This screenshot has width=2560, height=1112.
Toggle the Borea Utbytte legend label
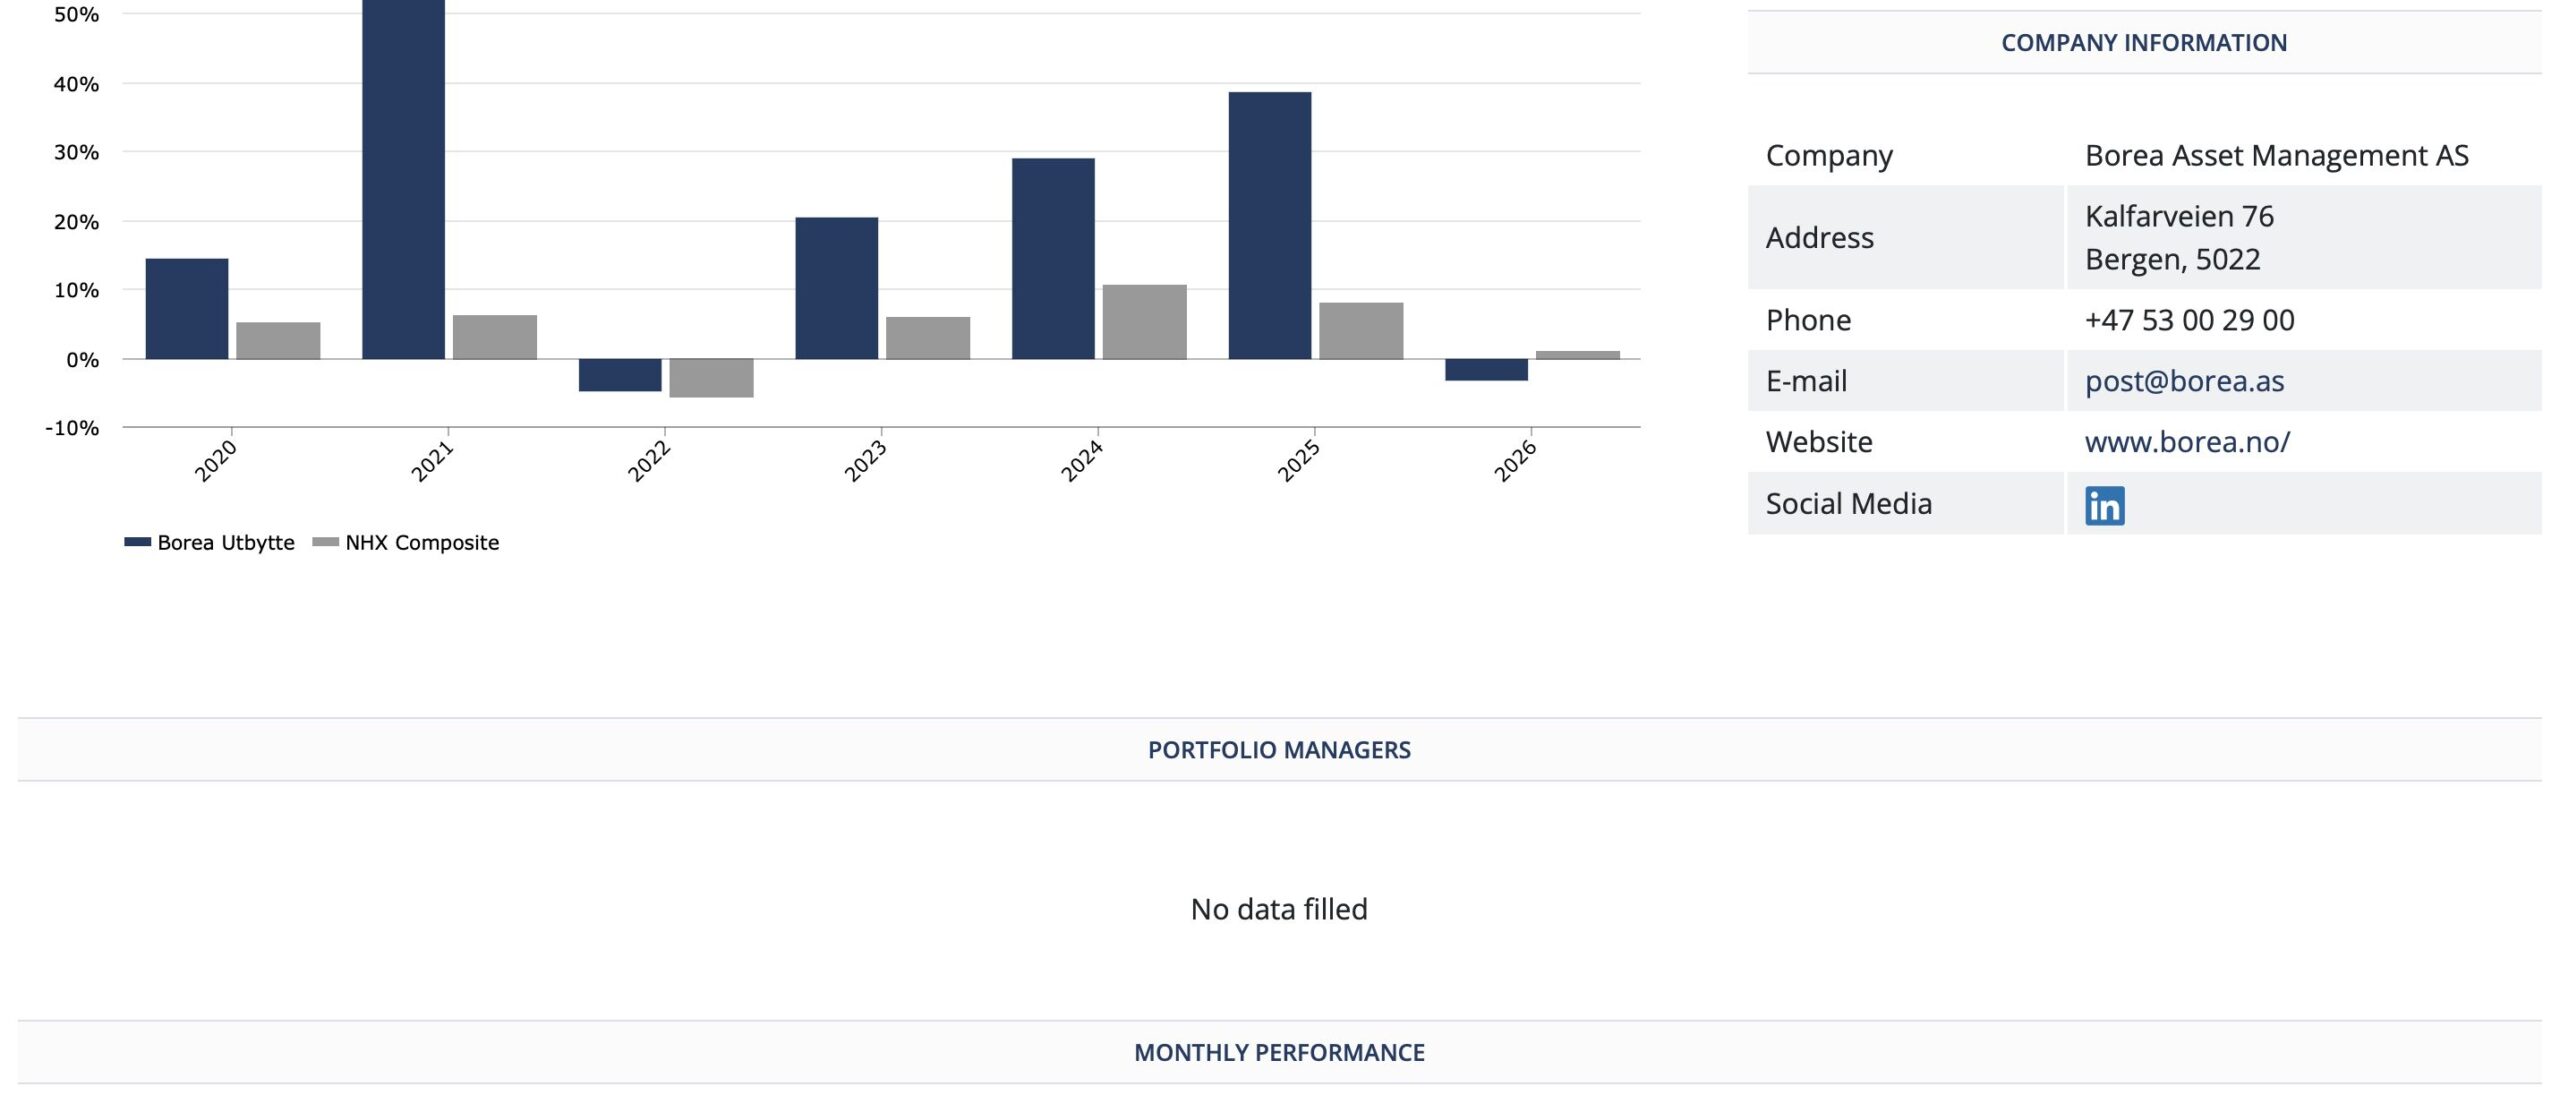click(x=226, y=542)
